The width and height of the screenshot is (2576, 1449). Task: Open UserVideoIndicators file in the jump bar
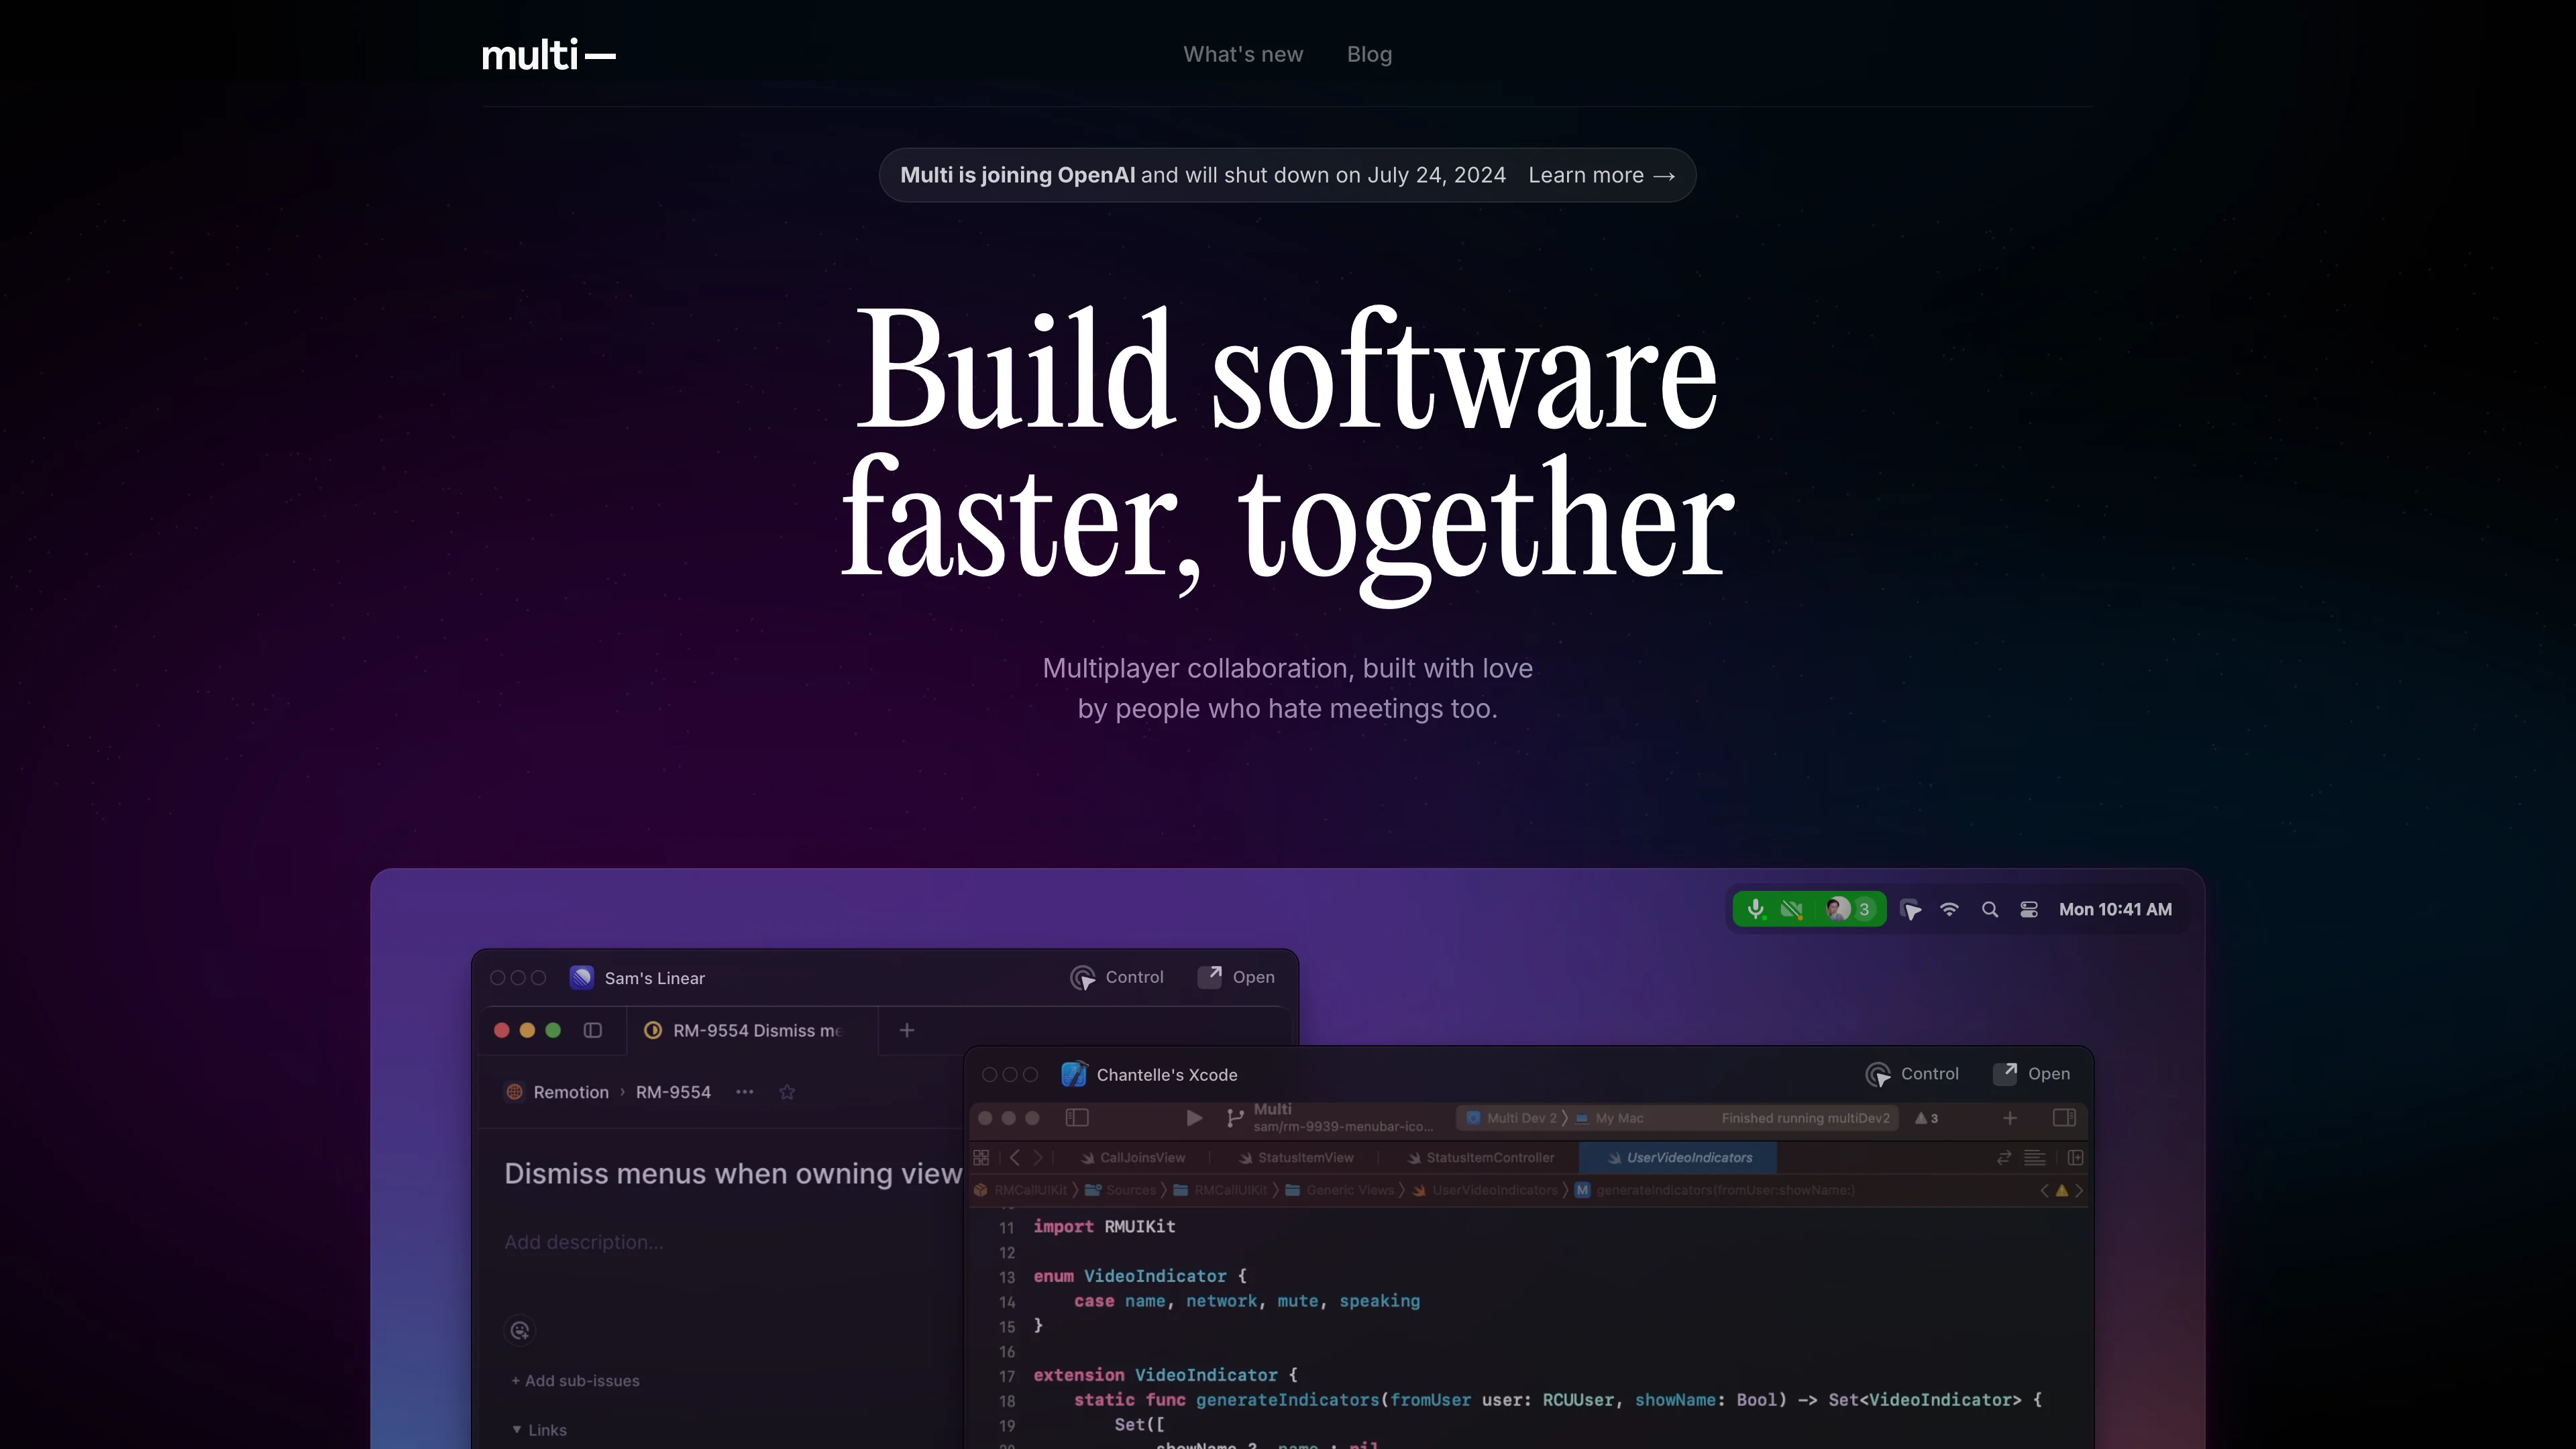[1485, 1190]
